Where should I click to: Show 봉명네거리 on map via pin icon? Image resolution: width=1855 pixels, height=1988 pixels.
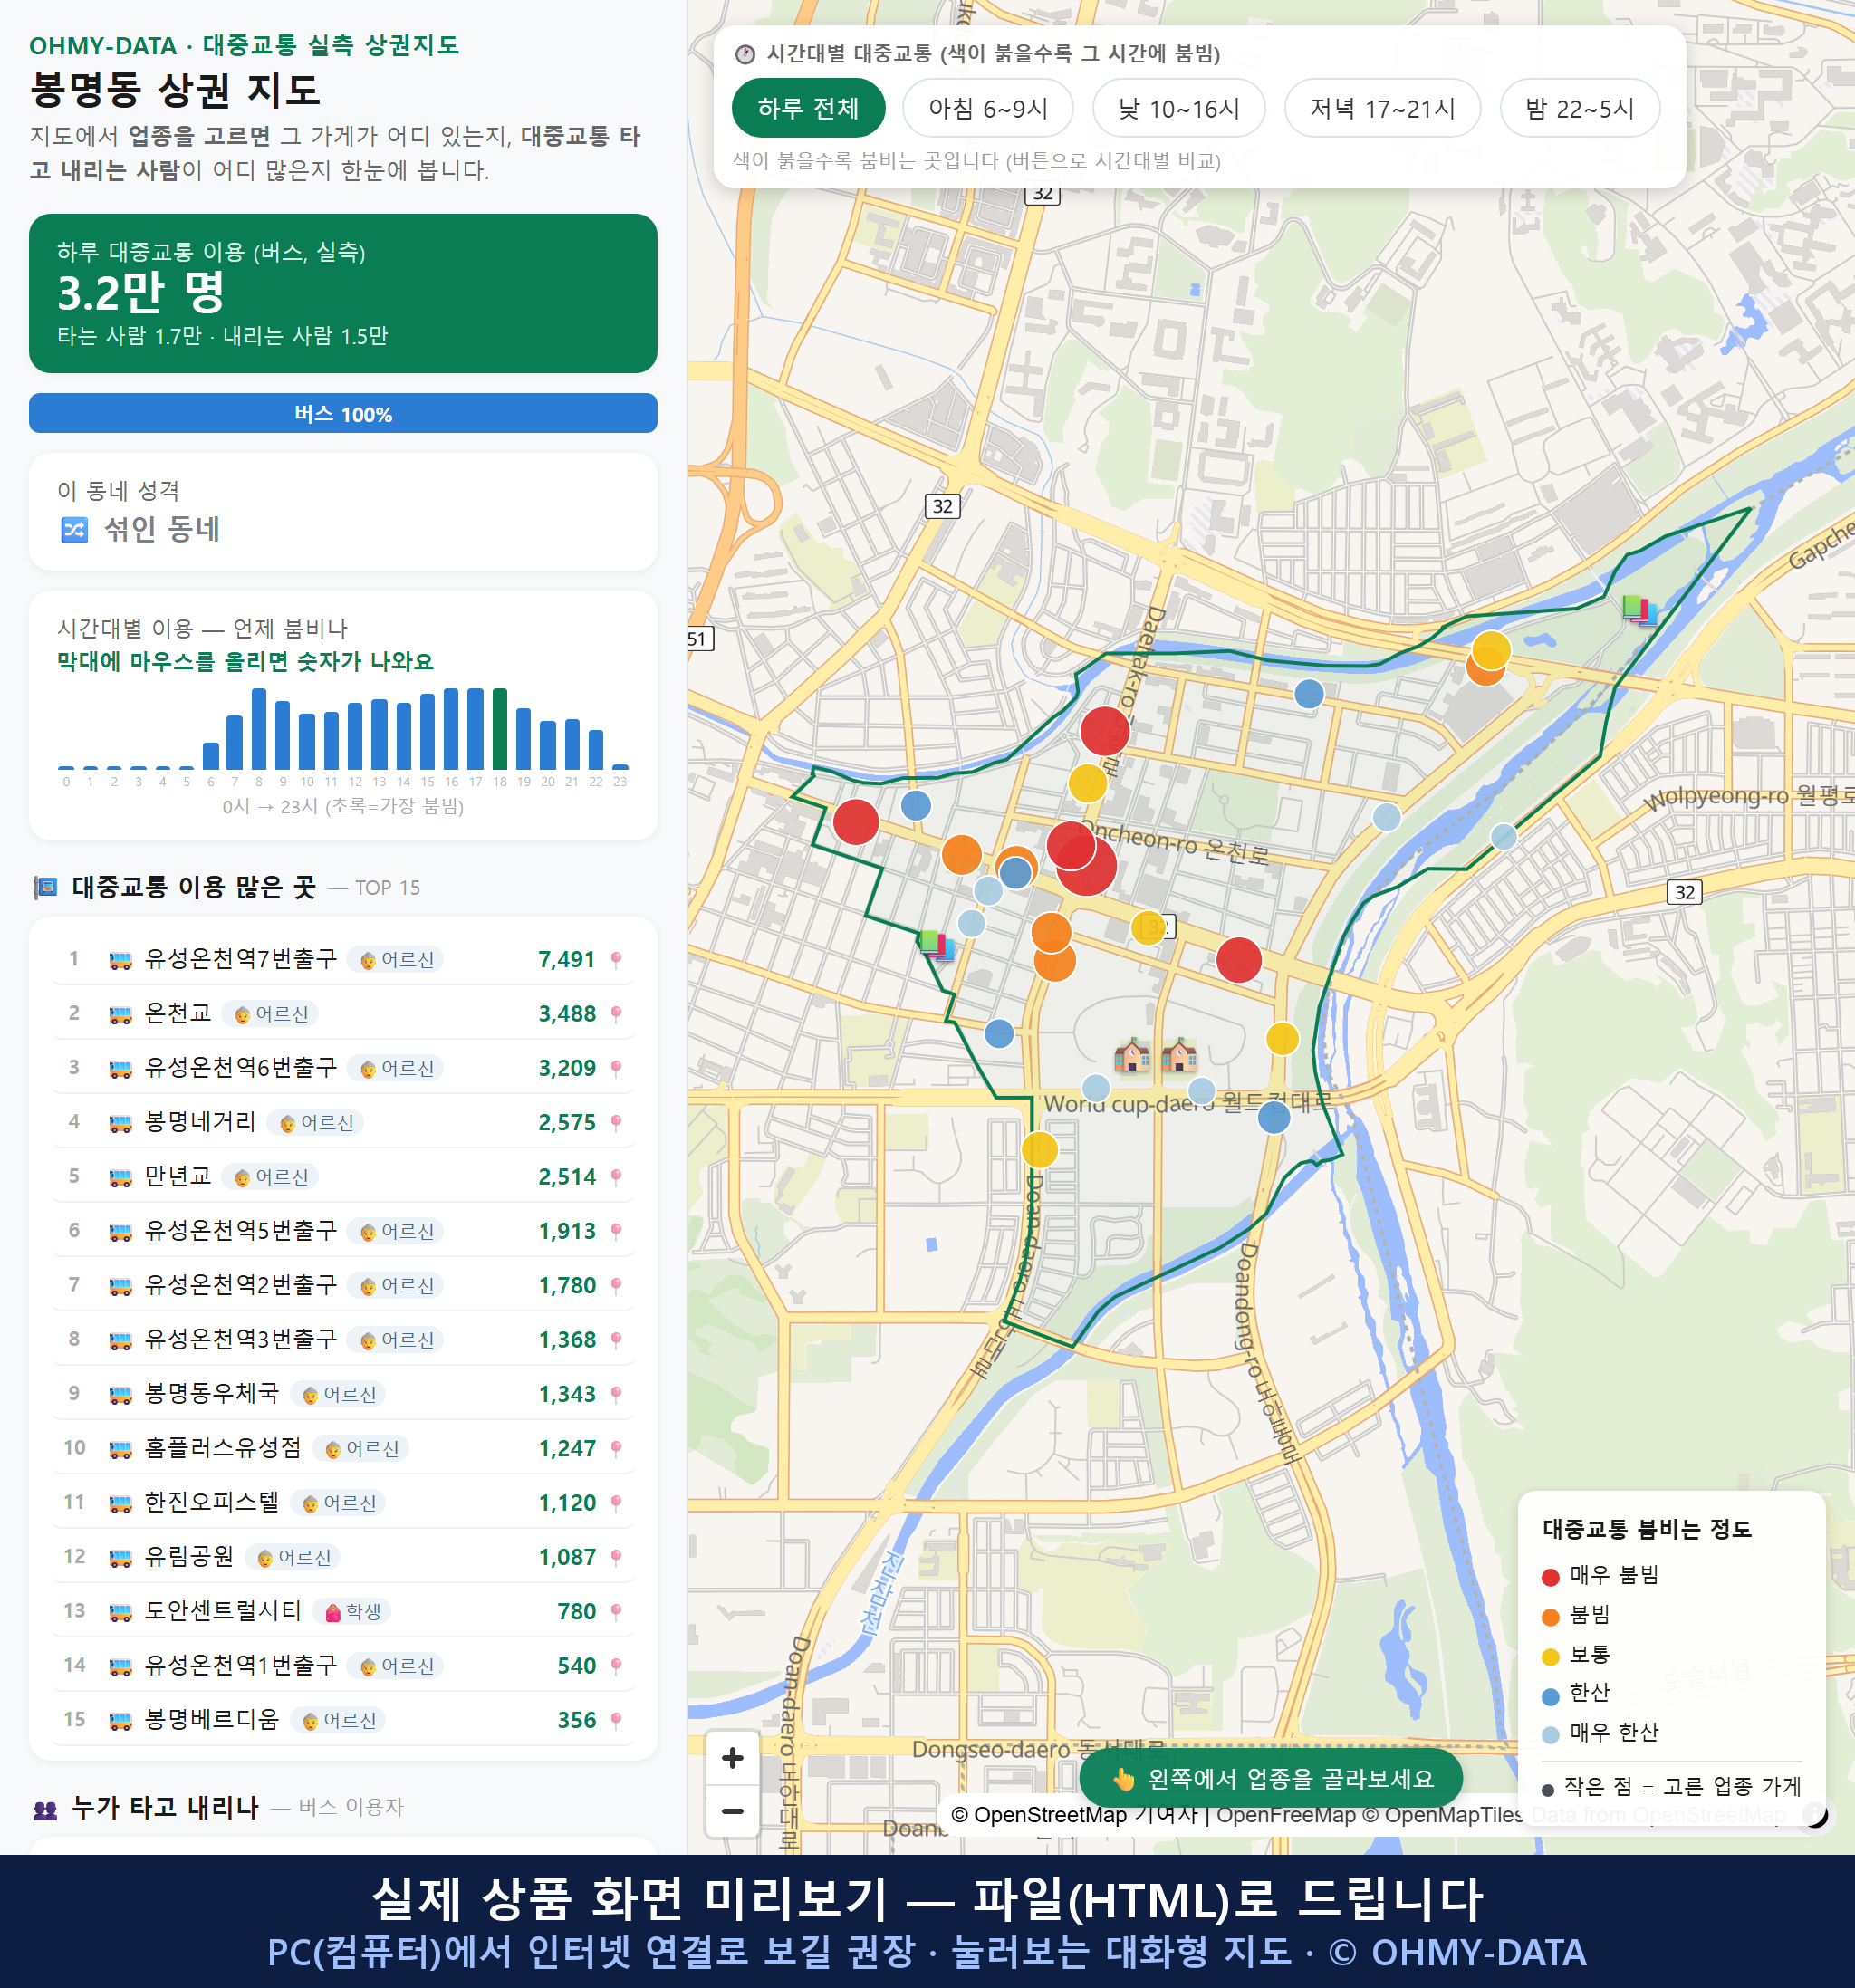pyautogui.click(x=616, y=1123)
